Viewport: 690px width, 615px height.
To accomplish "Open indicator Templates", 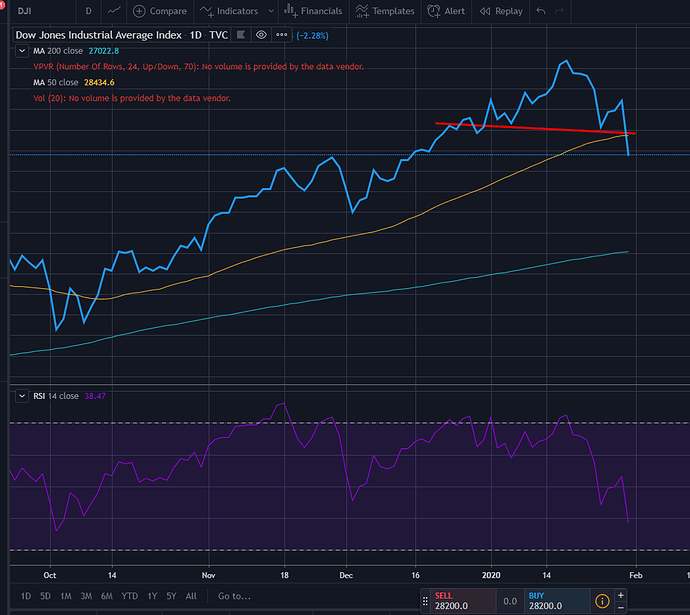I will click(x=385, y=11).
